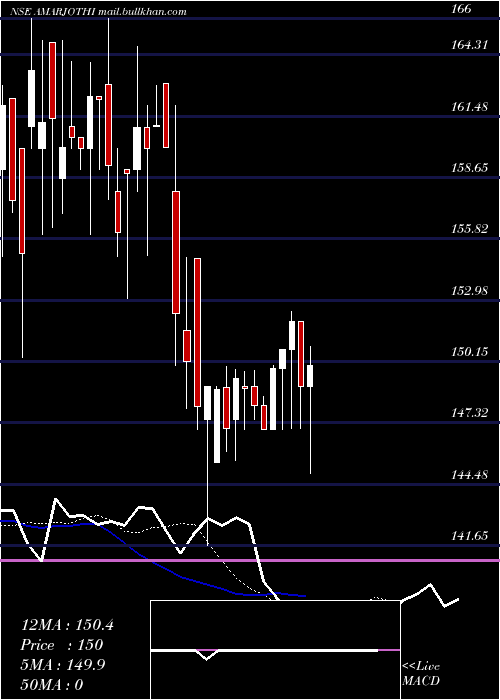This screenshot has height=700, width=500.
Task: Click the 12MA : 150.4 readout
Action: coord(67,625)
